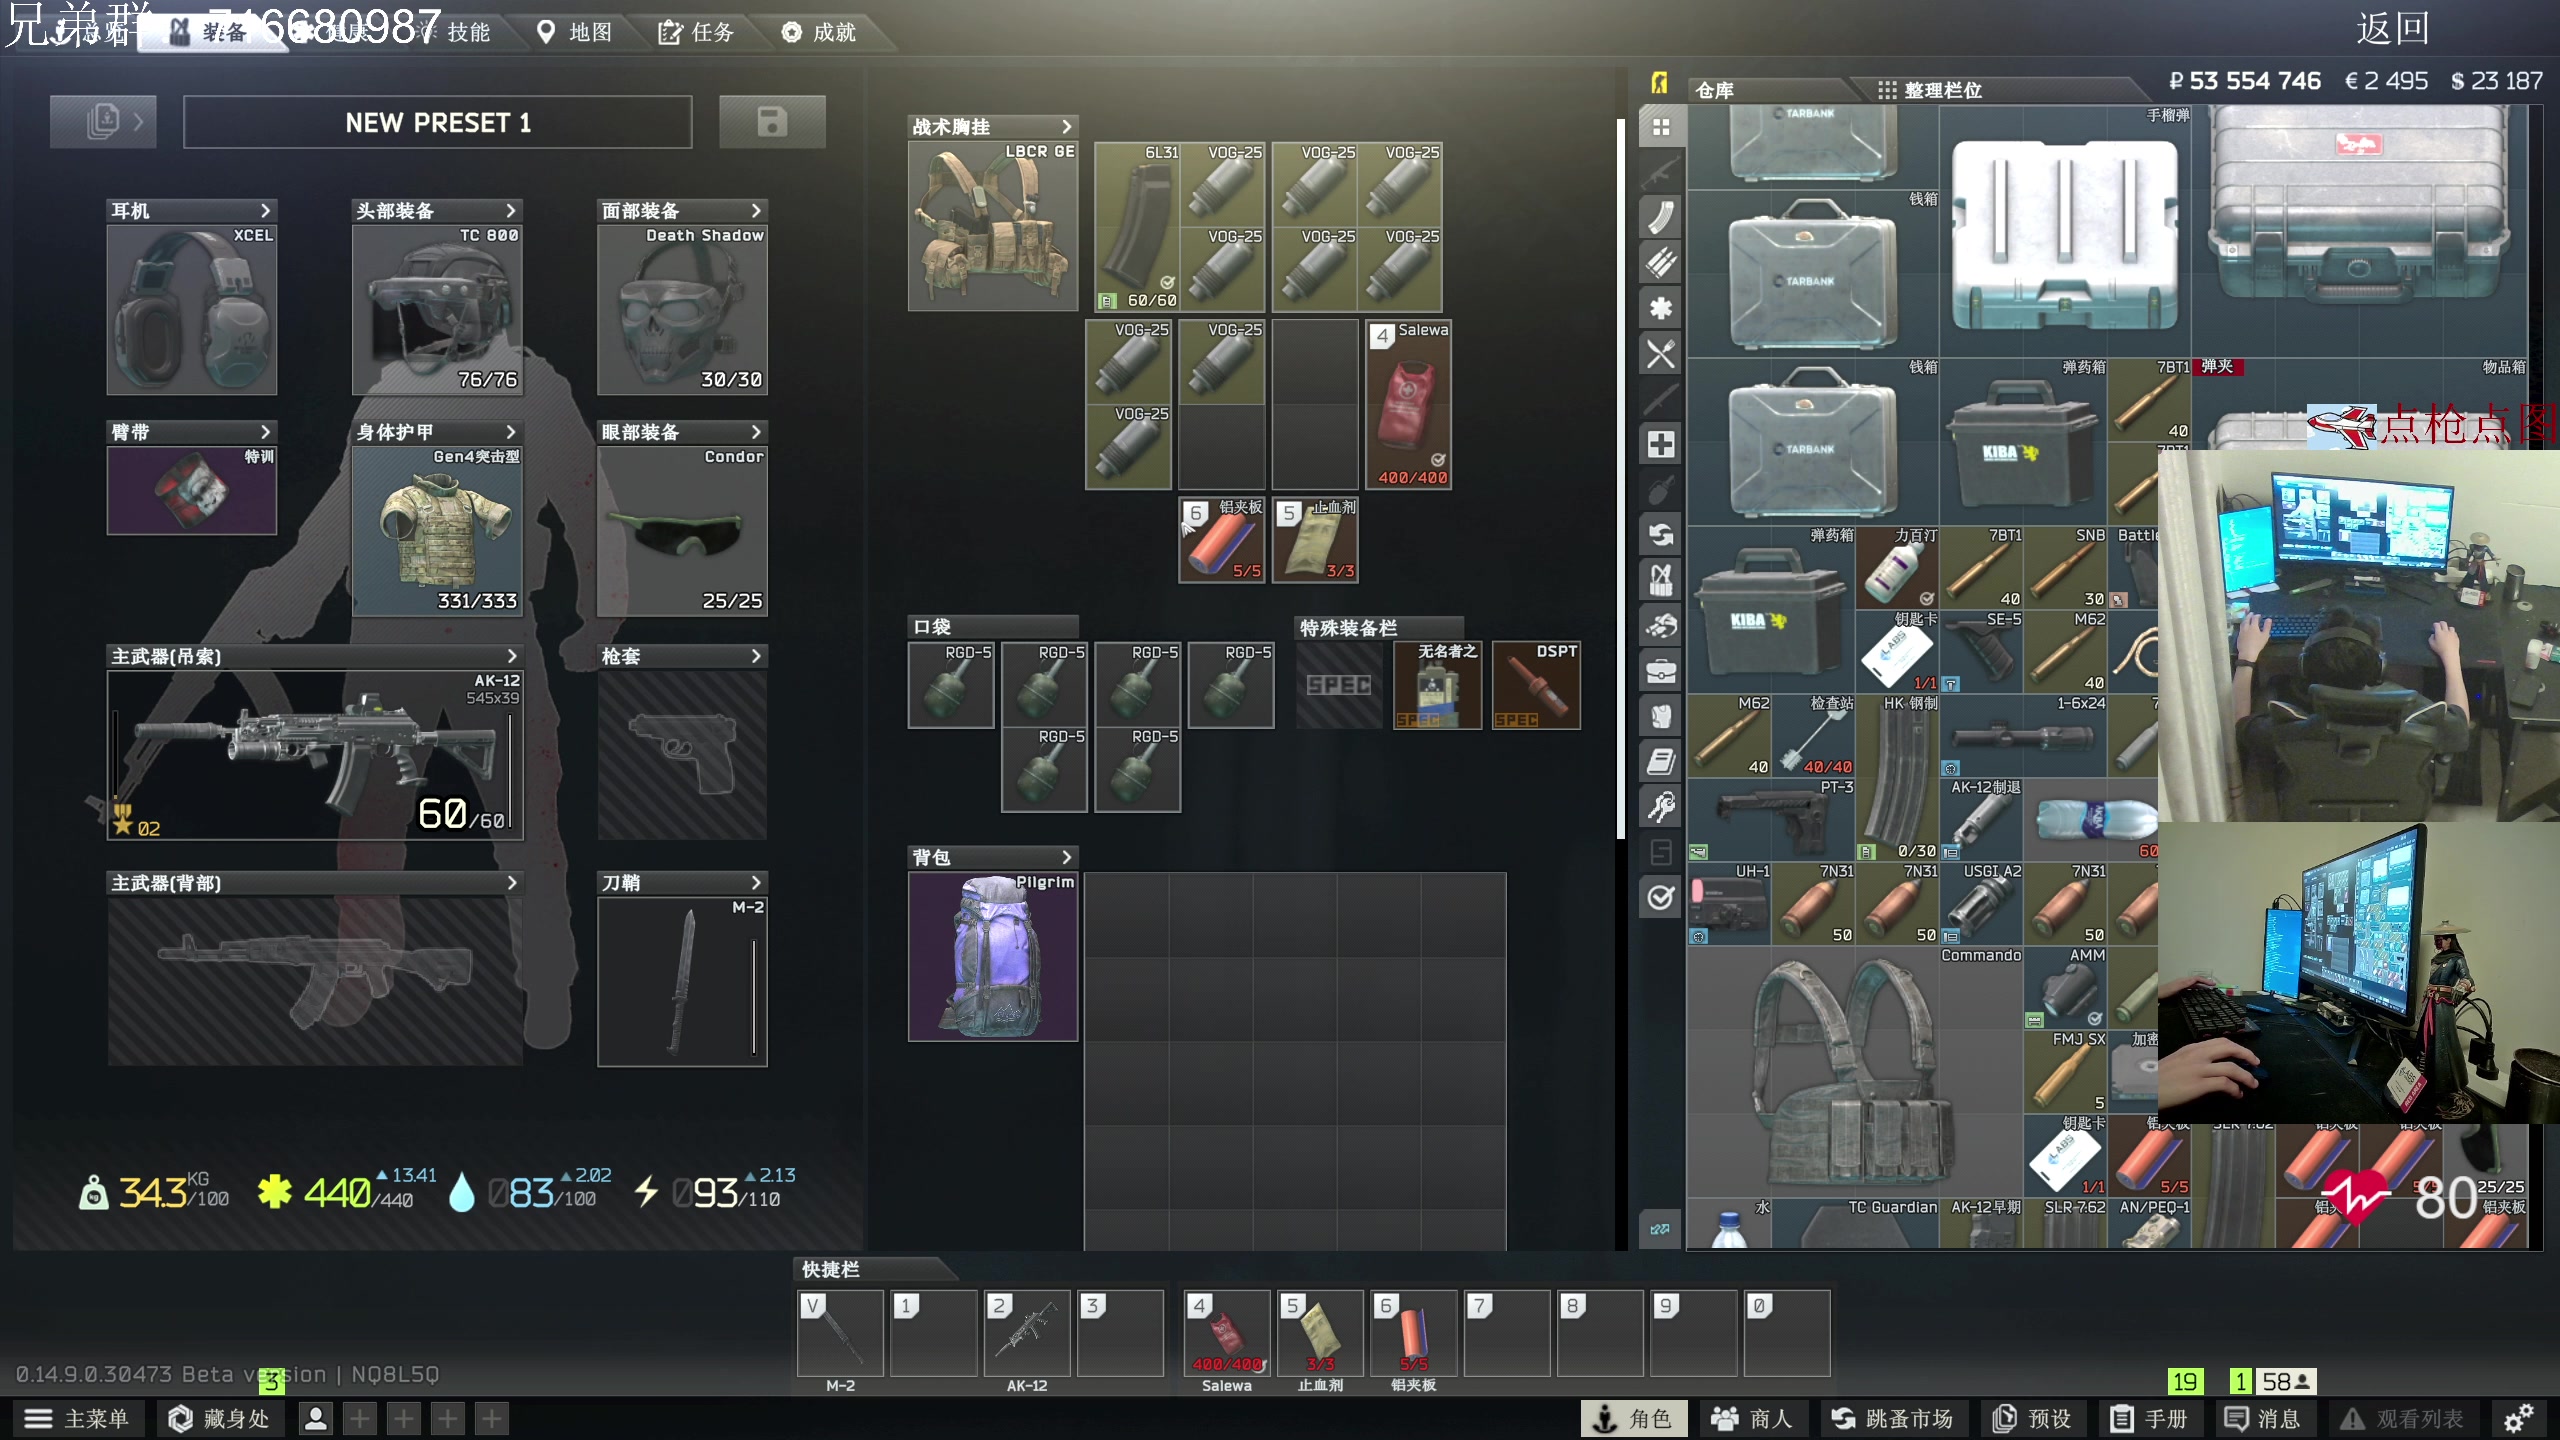This screenshot has width=2560, height=1440.
Task: Click the NEW PRESET 1 name field
Action: [x=437, y=122]
